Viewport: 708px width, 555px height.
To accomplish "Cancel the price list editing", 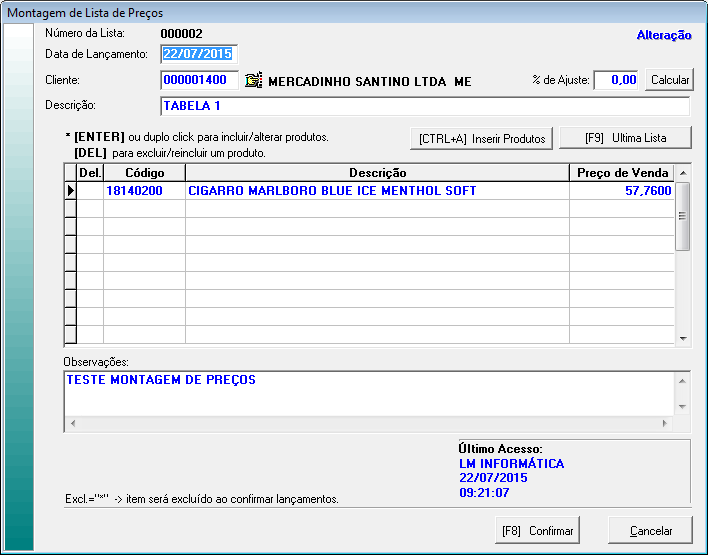I will (x=651, y=530).
